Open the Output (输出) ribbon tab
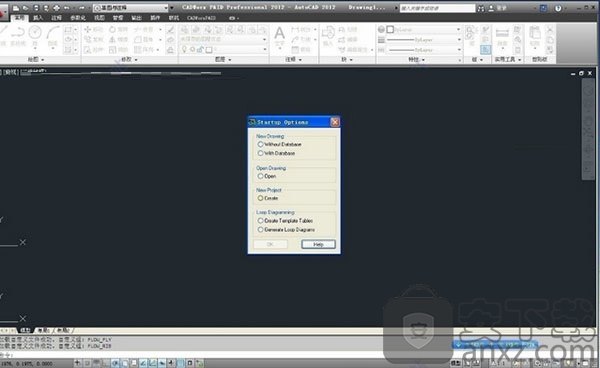600x368 pixels. pyautogui.click(x=137, y=18)
